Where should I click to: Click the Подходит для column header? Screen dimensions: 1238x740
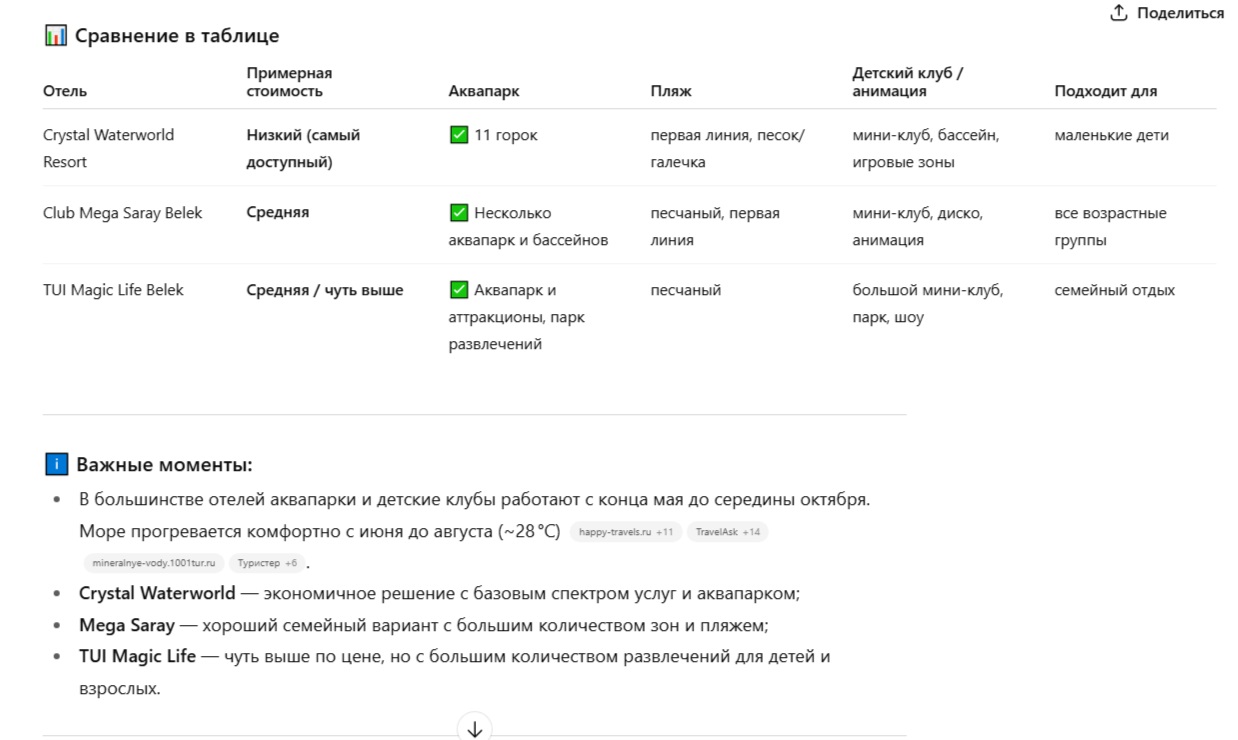1105,91
